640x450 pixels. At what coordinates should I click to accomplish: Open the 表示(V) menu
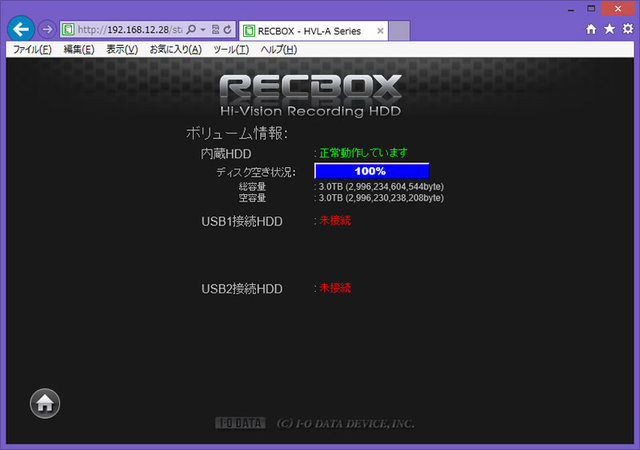(122, 50)
